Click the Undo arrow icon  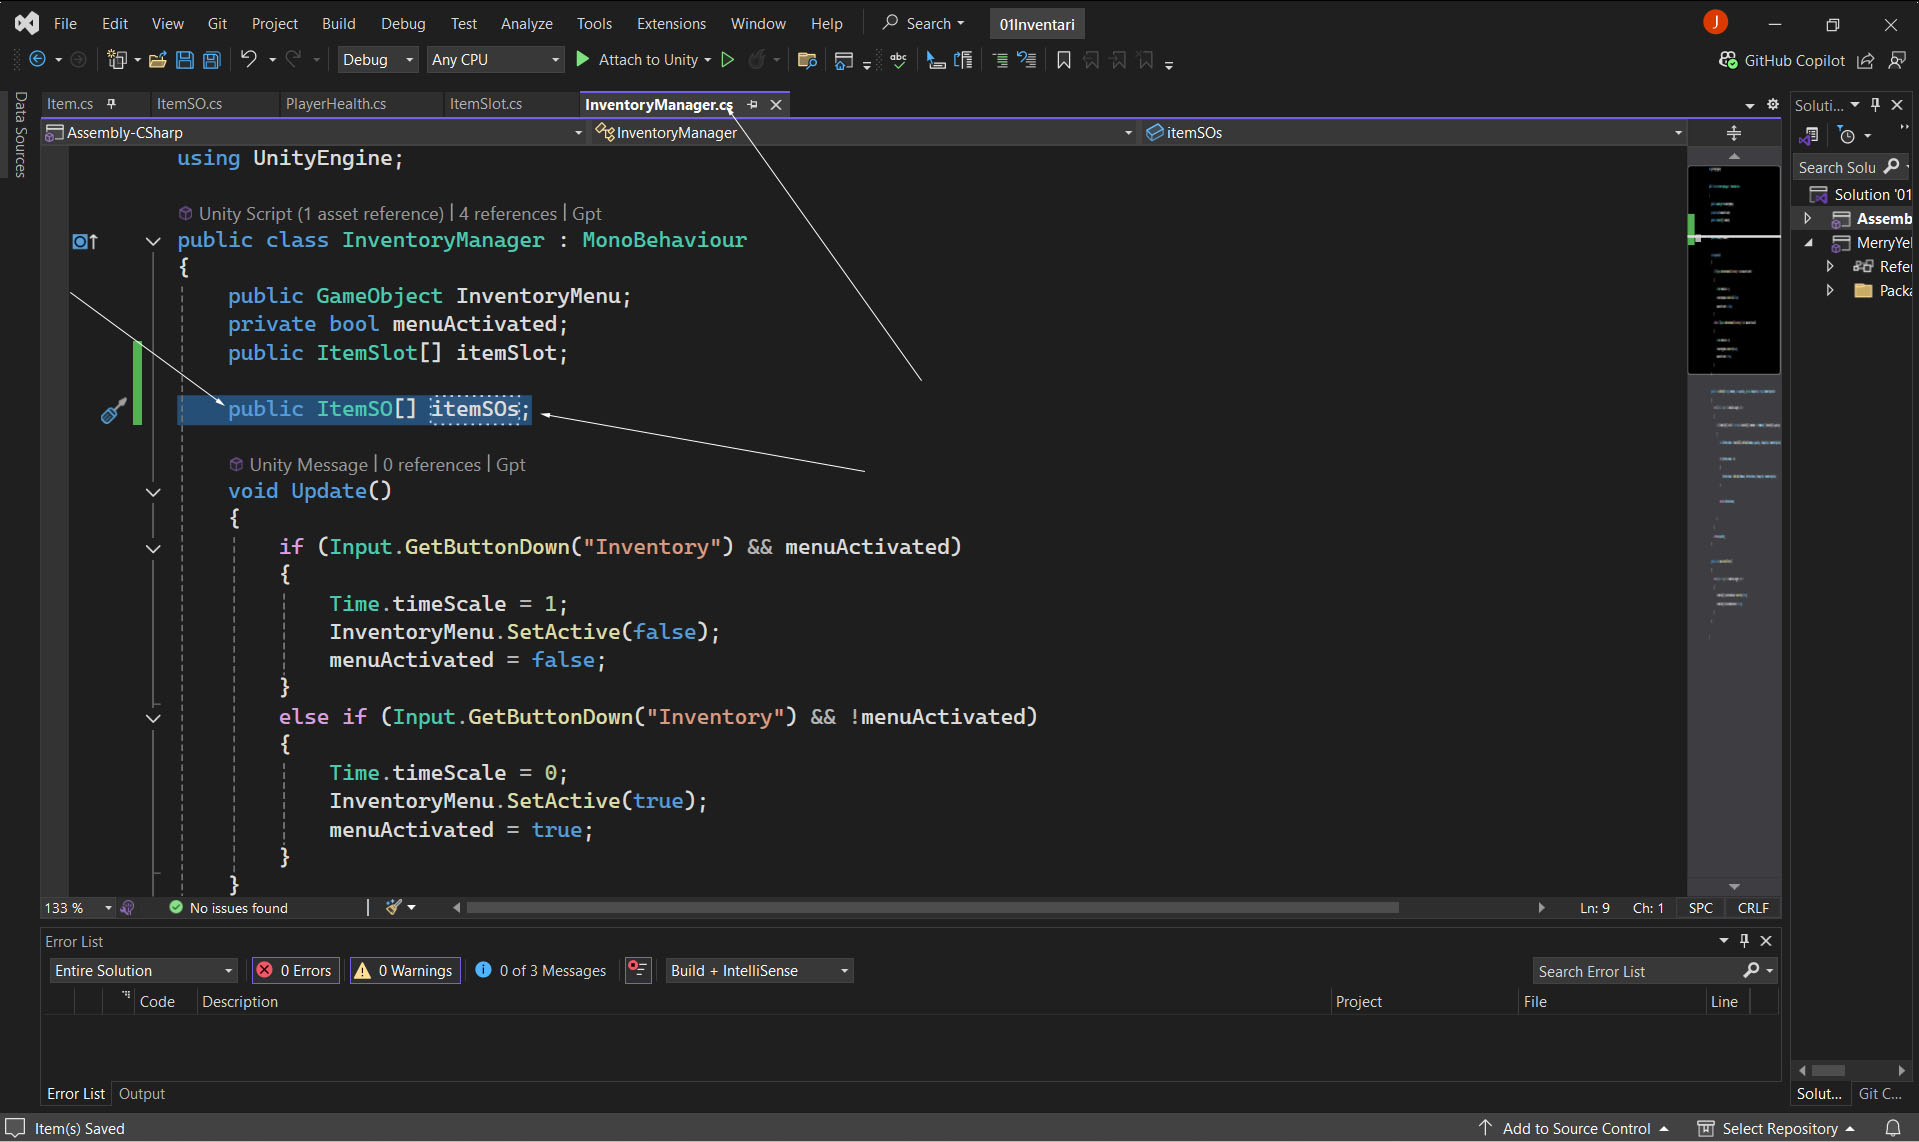(249, 60)
